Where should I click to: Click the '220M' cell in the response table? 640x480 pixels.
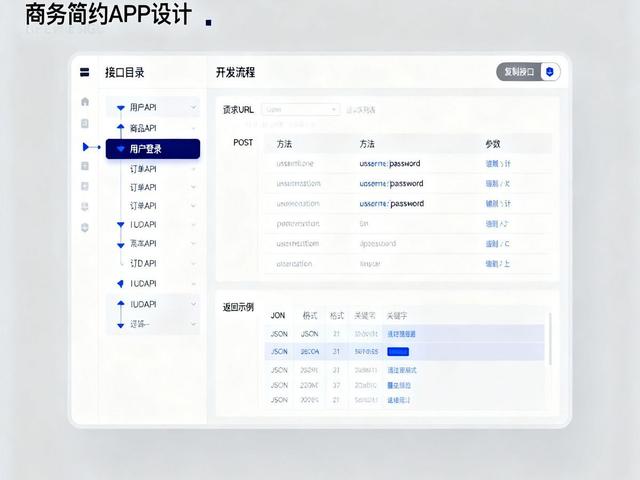(x=309, y=385)
